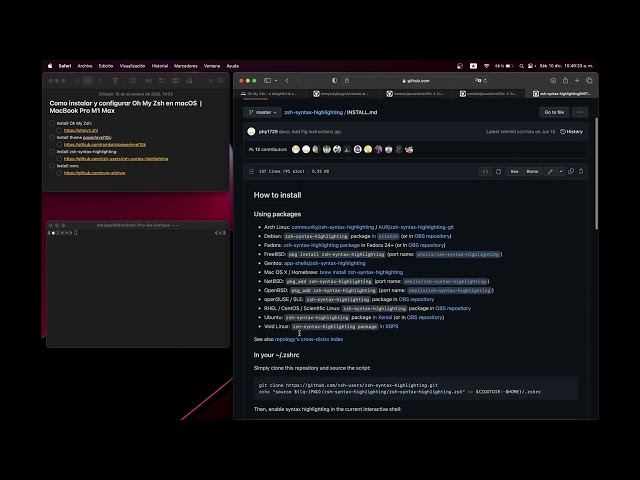640x480 pixels.
Task: Click the Blame button
Action: click(x=532, y=171)
